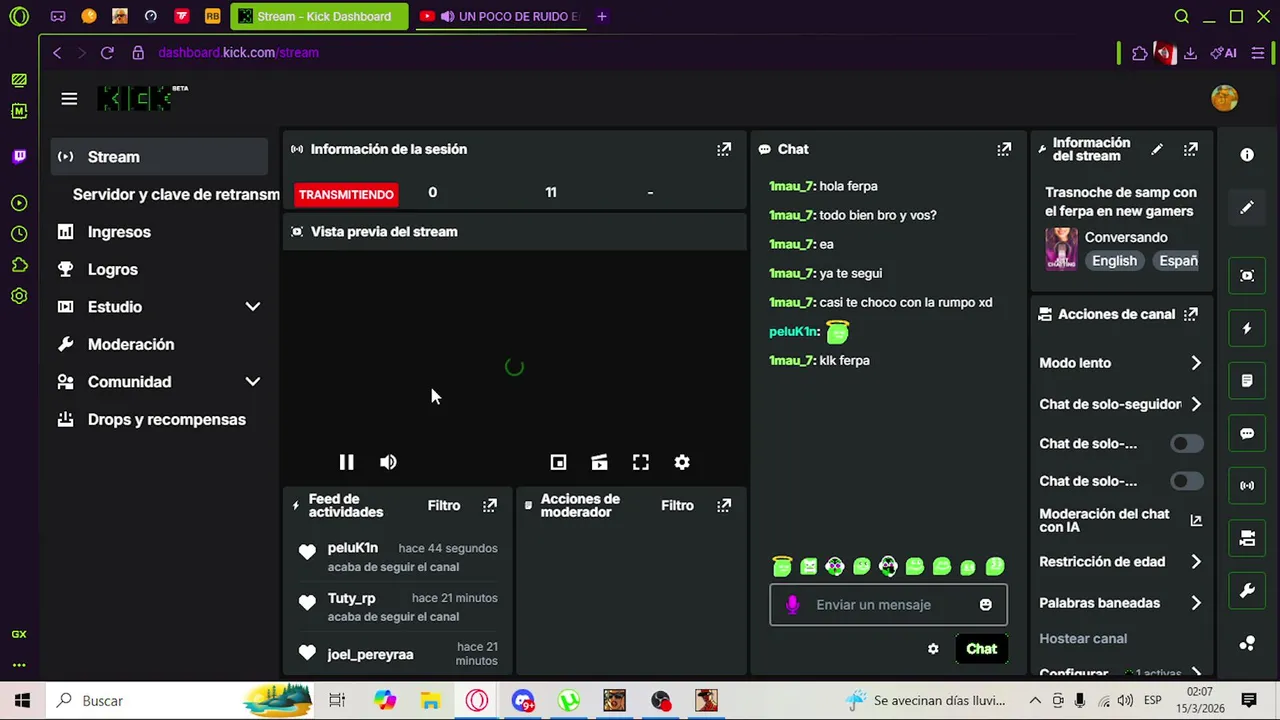Pop out the Información de la sesión panel
Screen dimensions: 1280x720
coord(724,149)
